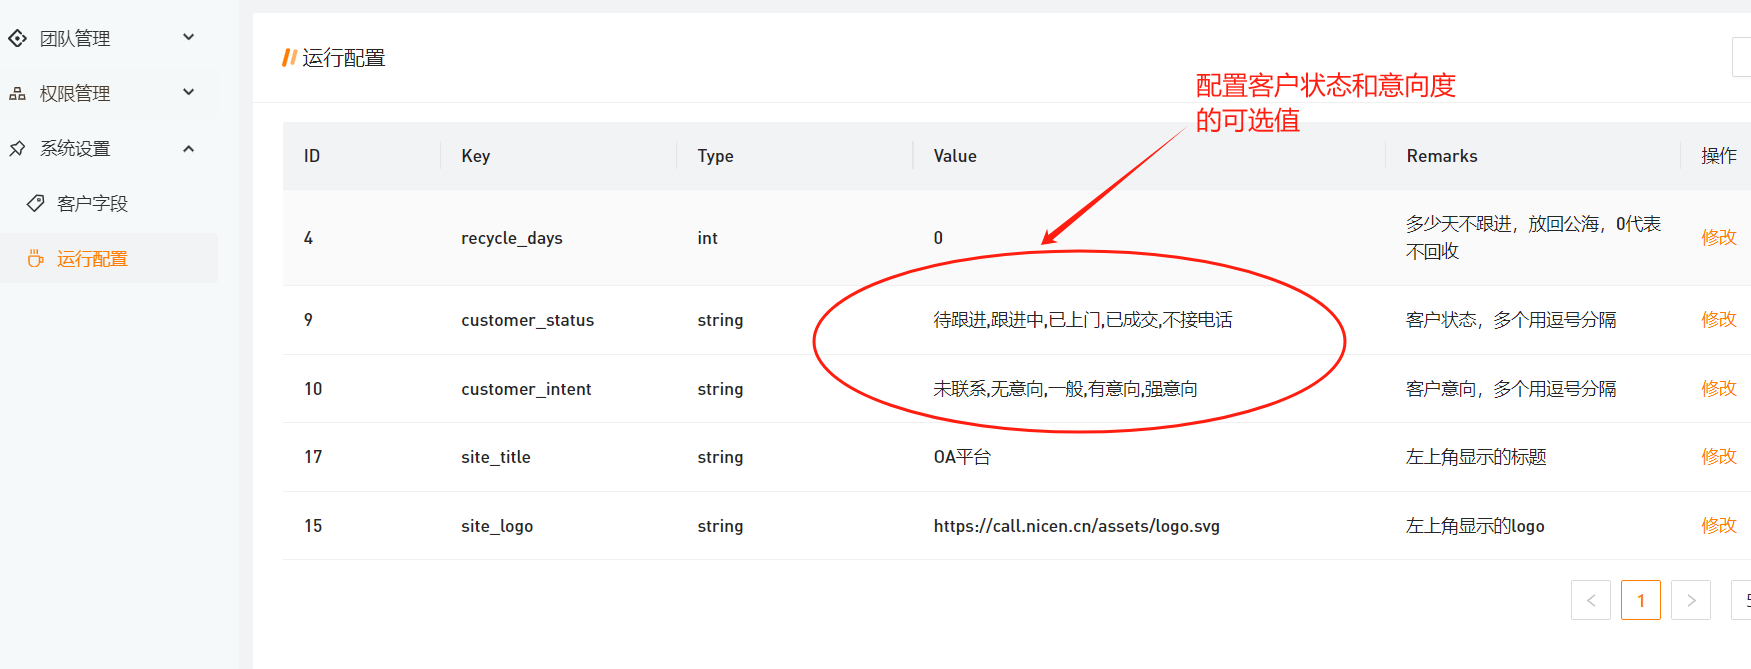Click the recycle_days value 0
The image size is (1751, 669).
[x=938, y=238]
